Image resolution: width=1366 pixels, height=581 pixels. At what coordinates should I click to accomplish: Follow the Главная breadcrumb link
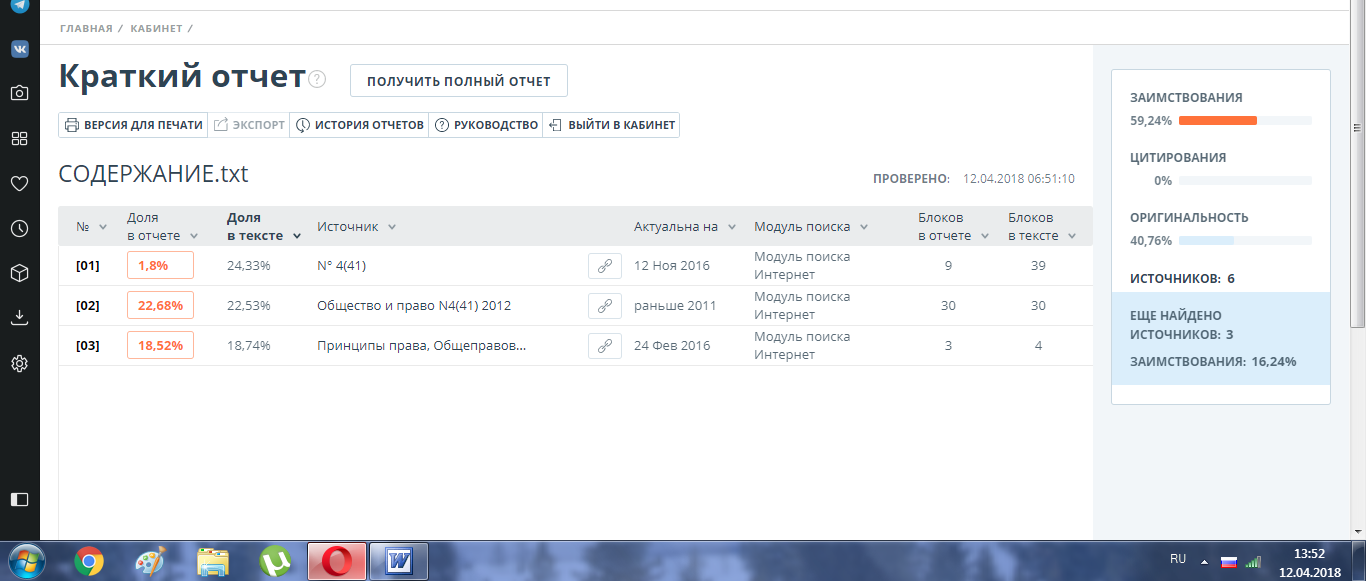[86, 28]
